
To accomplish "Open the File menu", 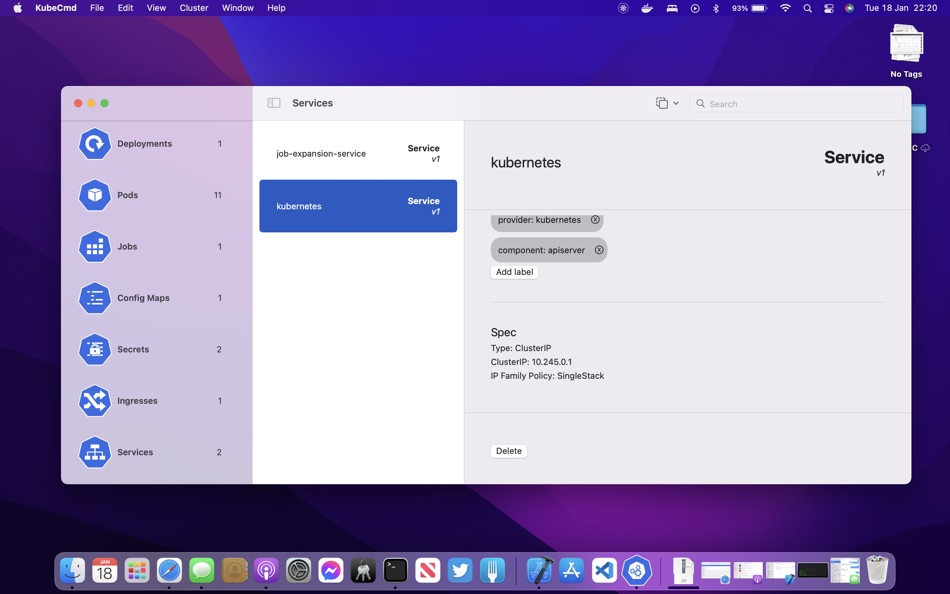I will pyautogui.click(x=97, y=8).
